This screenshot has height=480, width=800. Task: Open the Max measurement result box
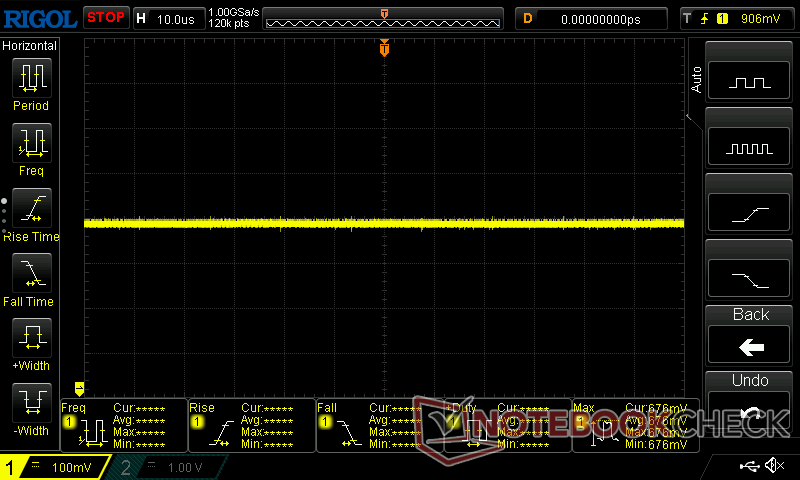(636, 425)
